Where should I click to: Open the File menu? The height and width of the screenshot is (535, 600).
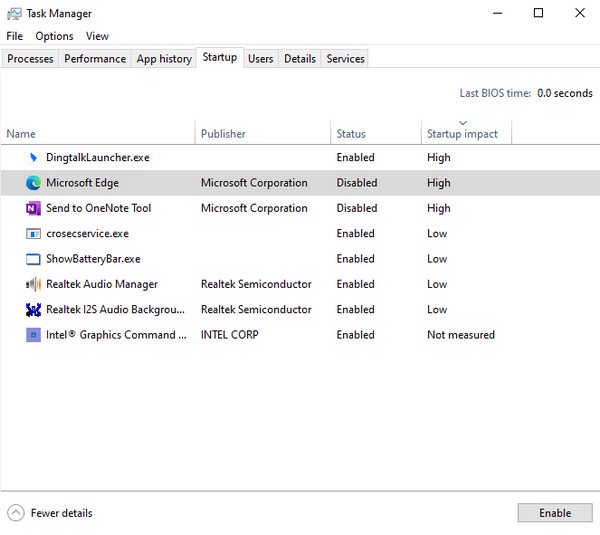(15, 36)
